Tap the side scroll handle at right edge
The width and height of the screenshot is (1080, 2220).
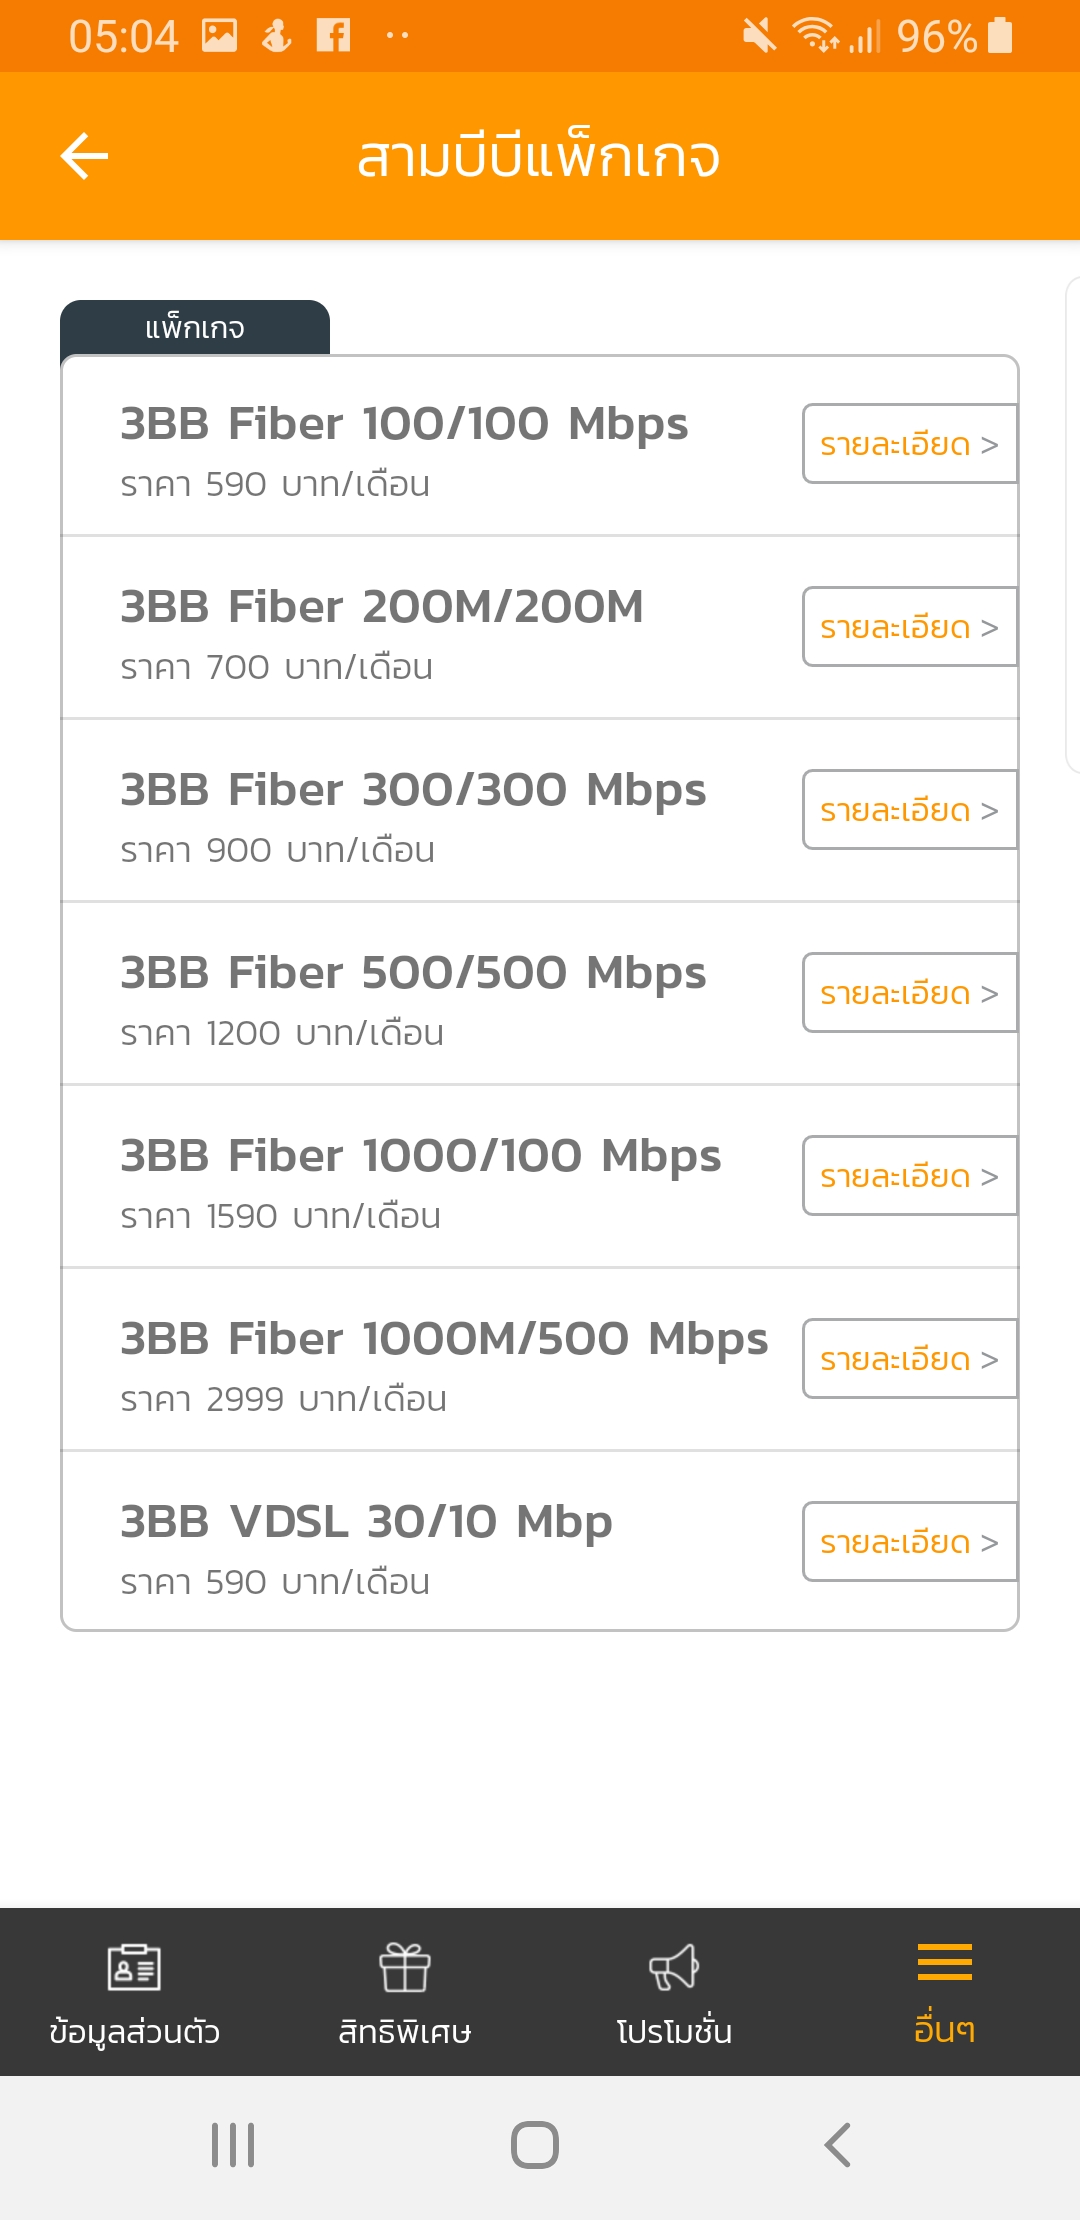[1073, 525]
